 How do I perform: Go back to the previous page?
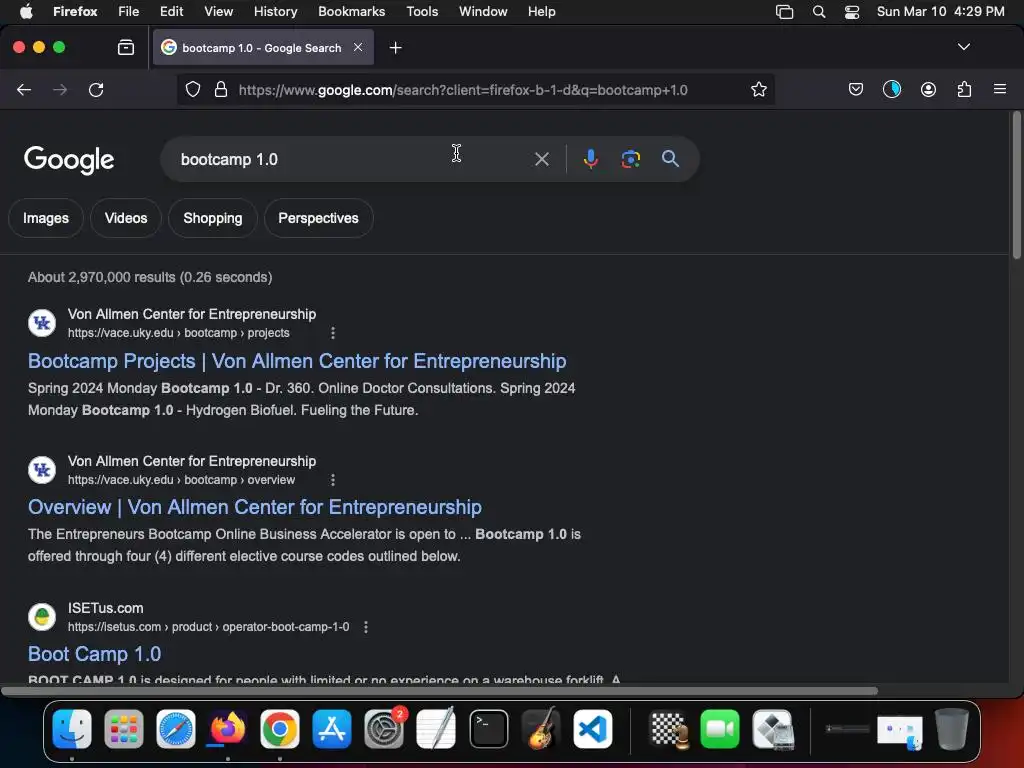point(24,90)
